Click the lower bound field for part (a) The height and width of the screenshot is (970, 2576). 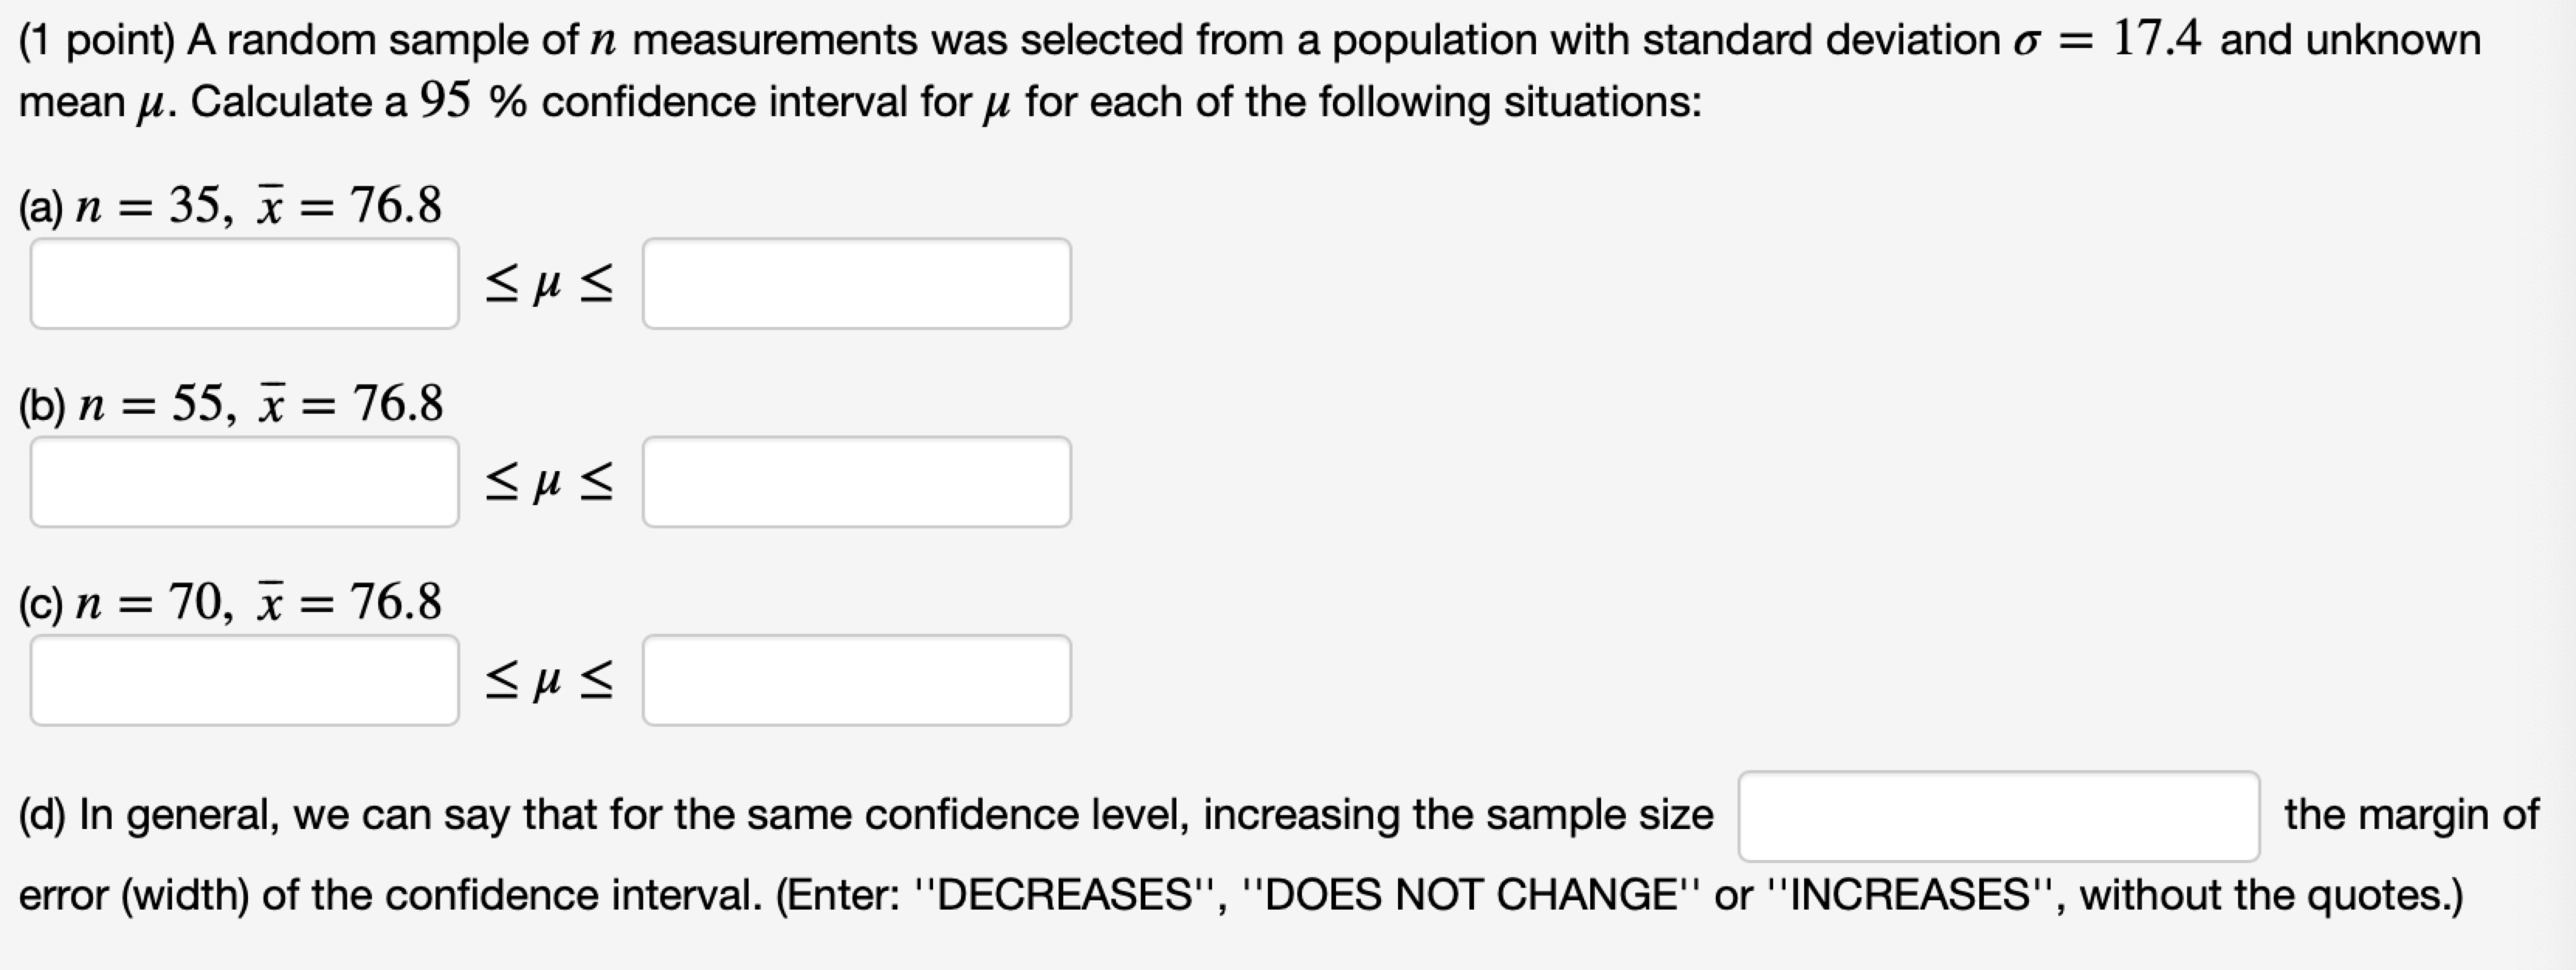point(244,283)
